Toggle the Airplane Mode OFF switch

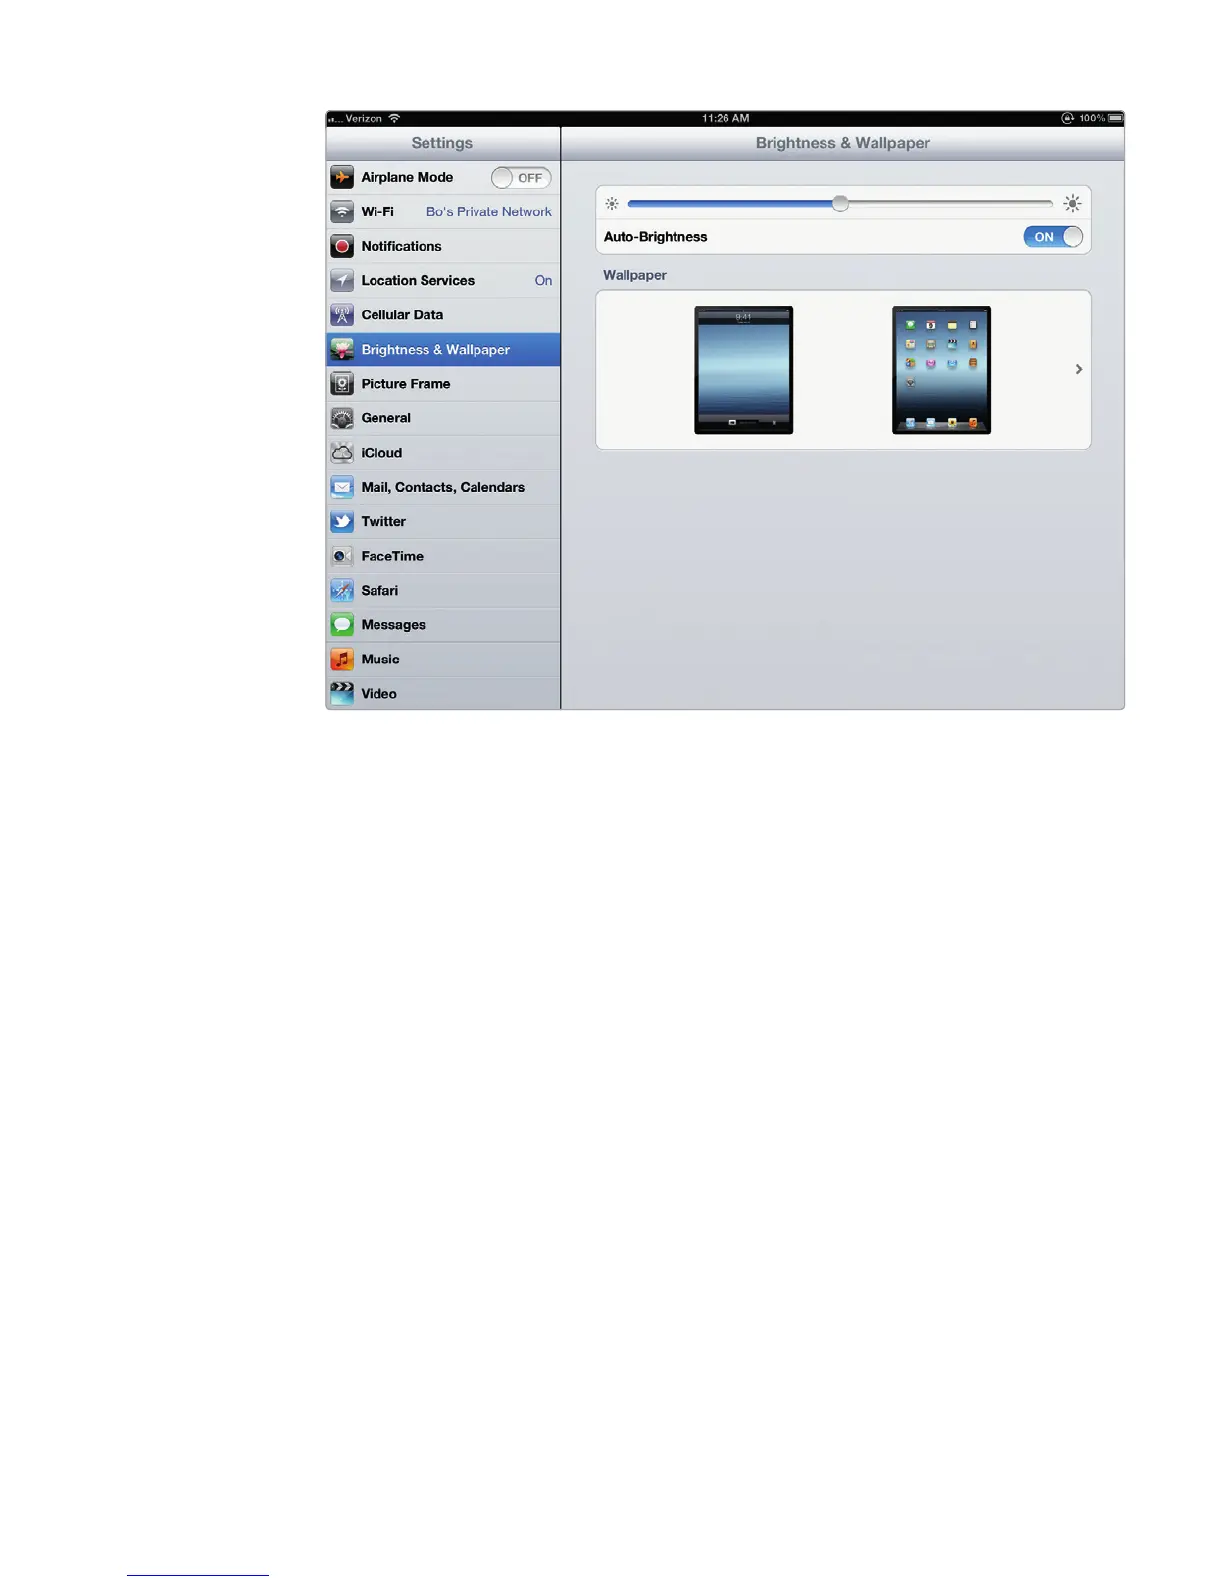521,178
